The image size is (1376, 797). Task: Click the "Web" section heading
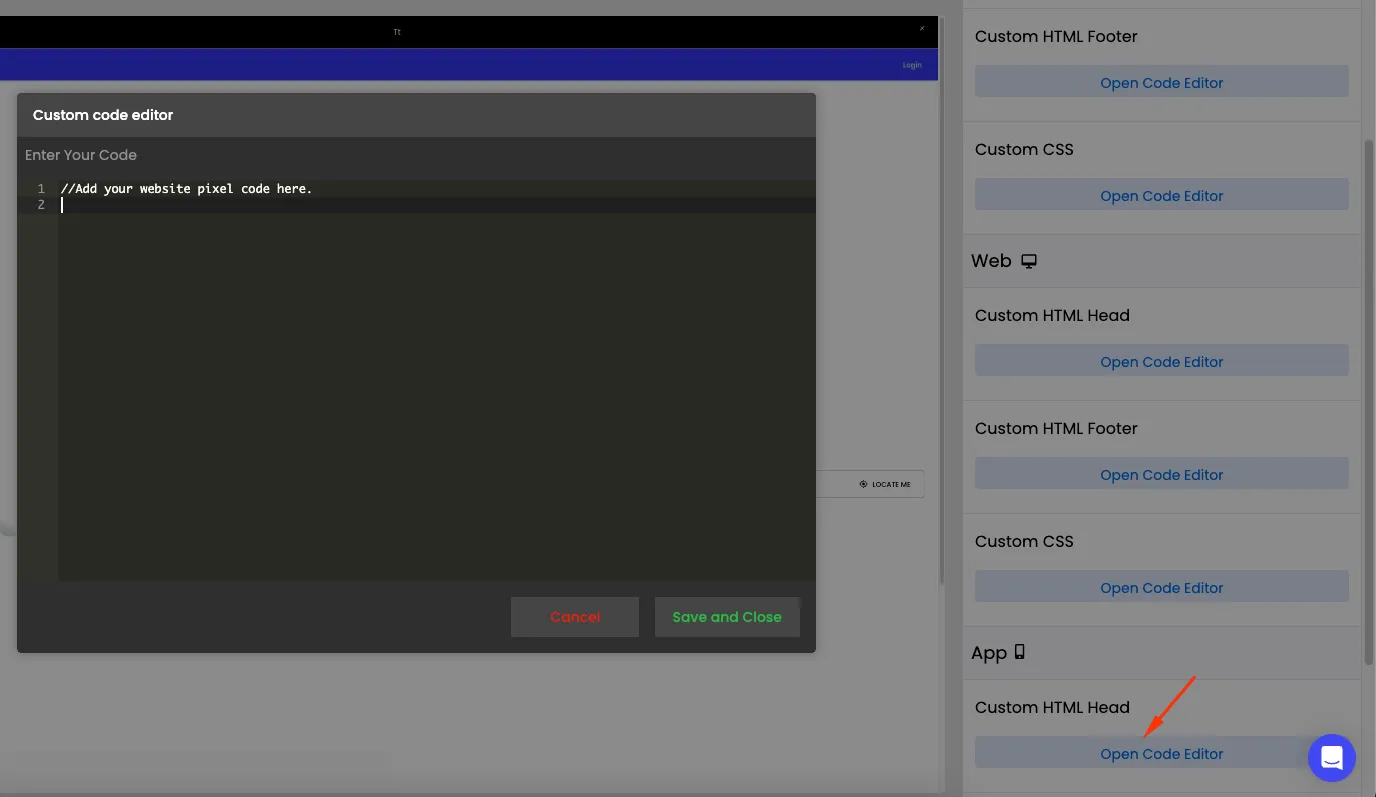[991, 261]
